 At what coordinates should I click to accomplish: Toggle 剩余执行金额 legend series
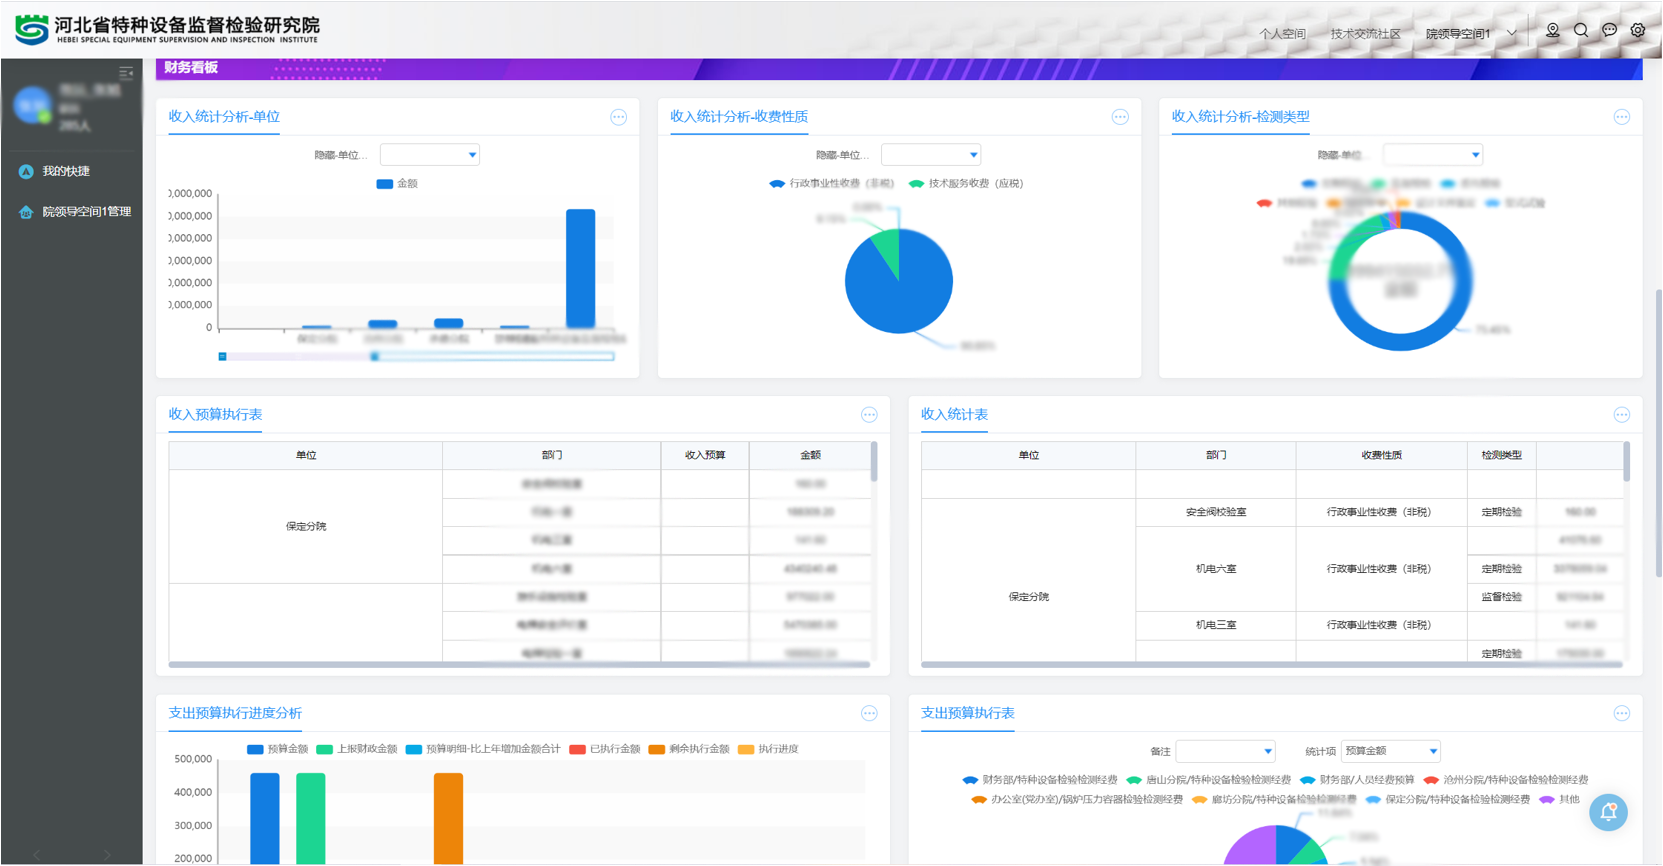689,749
